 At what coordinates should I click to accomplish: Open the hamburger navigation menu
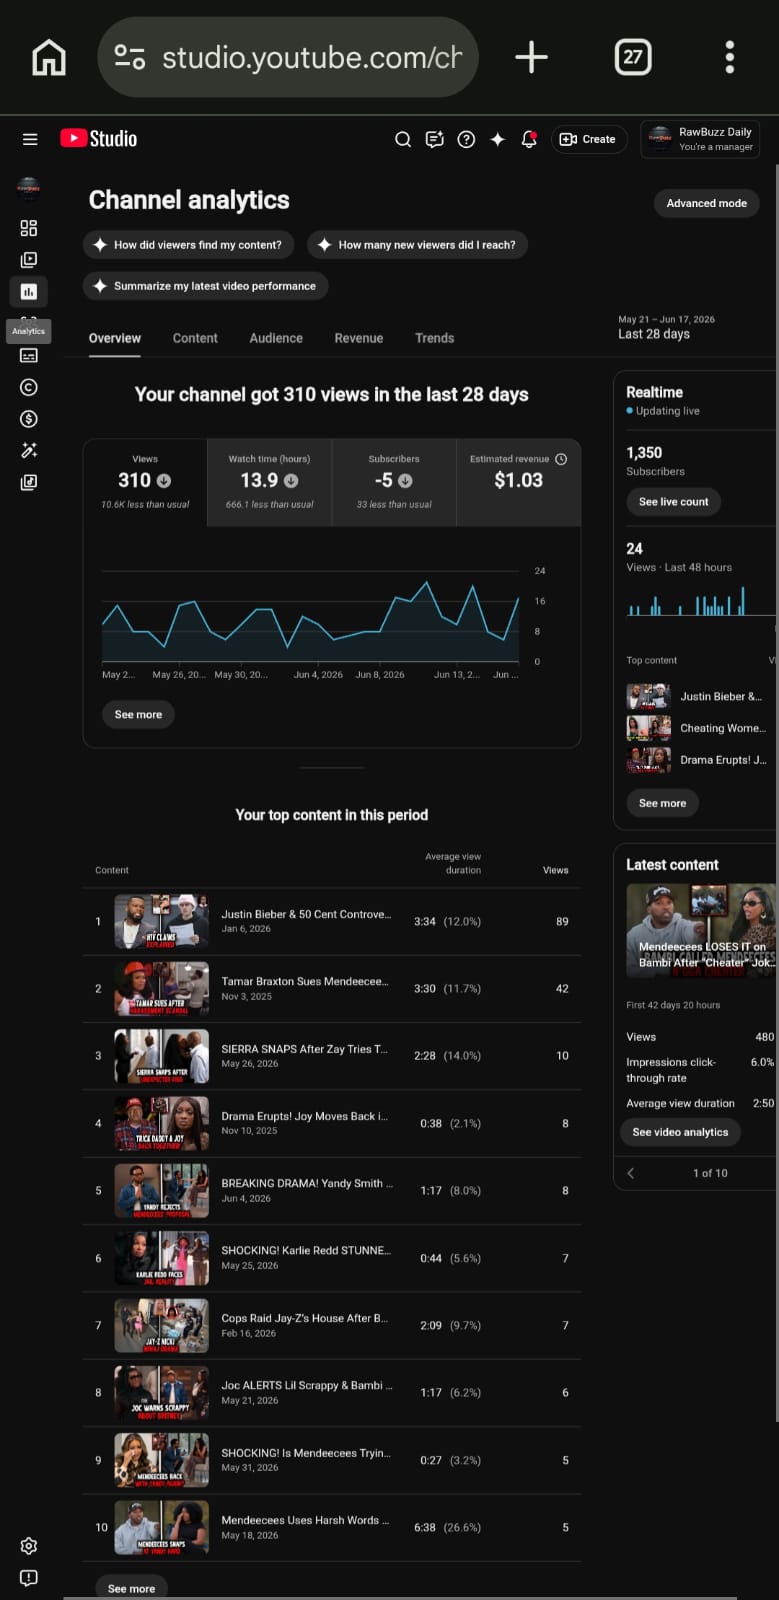(30, 139)
